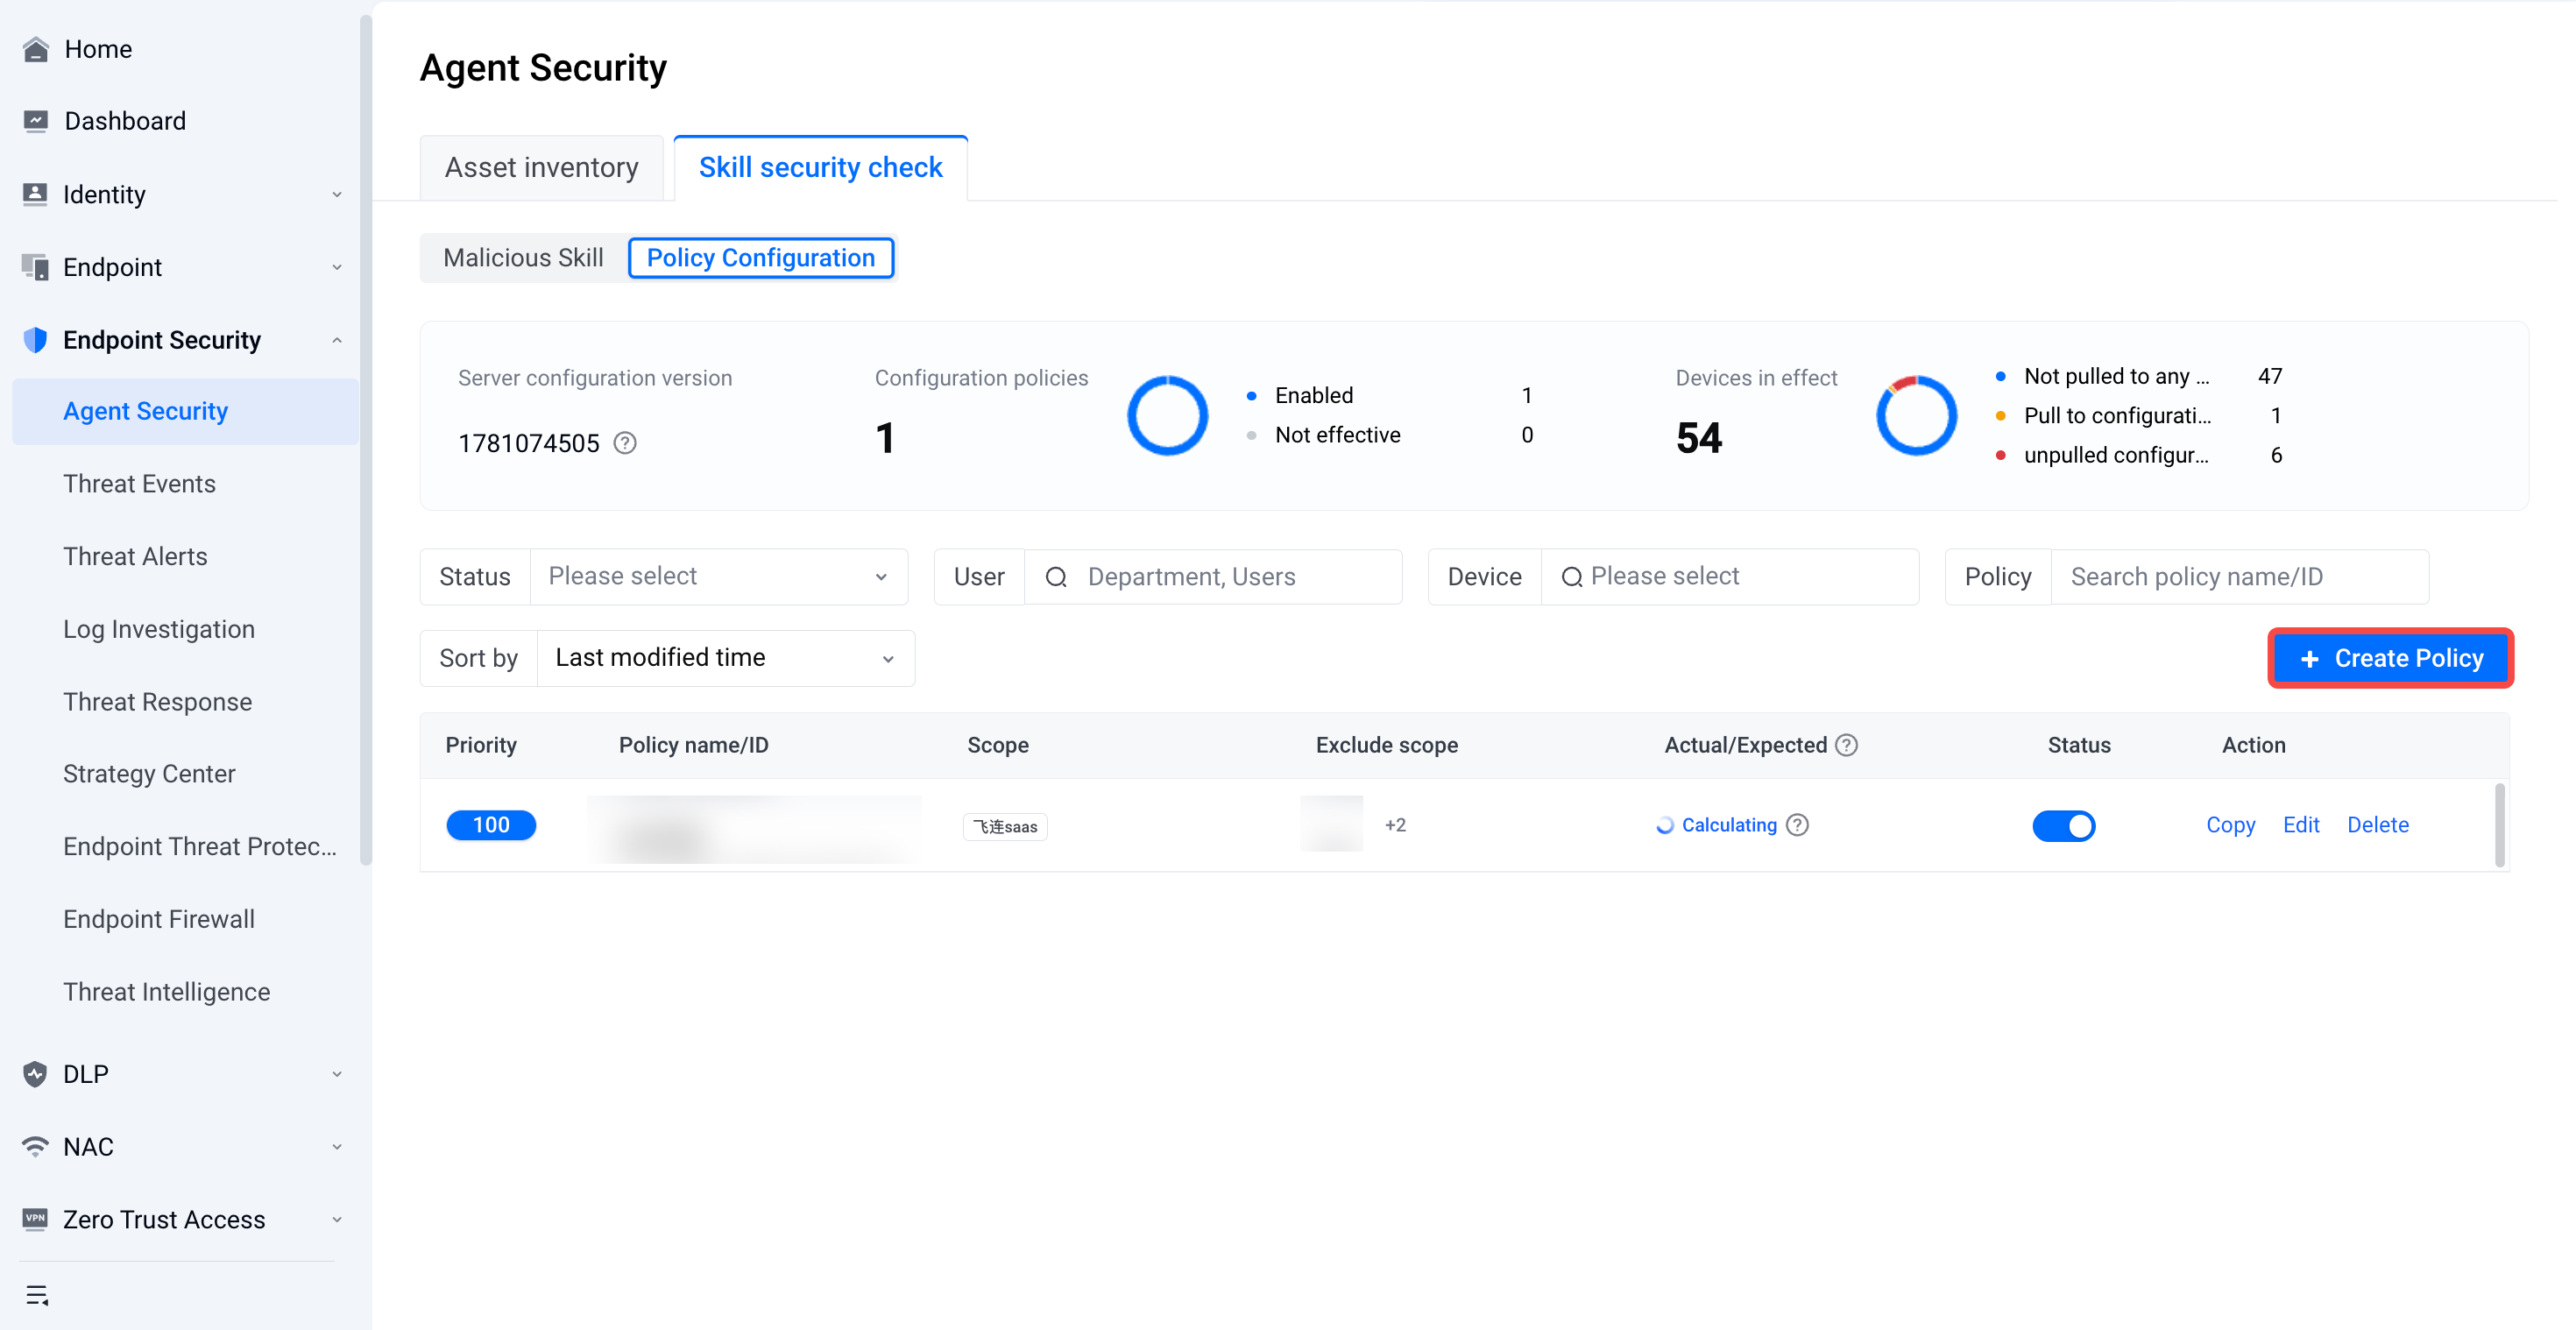Viewport: 2576px width, 1330px height.
Task: Open the Status Please select dropdown
Action: (x=718, y=577)
